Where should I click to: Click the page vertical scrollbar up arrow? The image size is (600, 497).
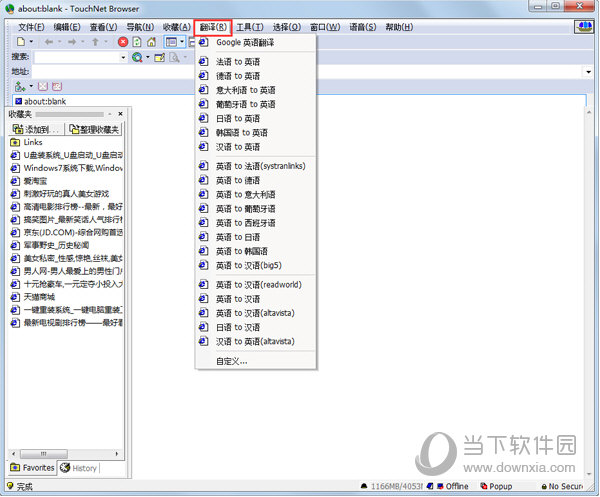589,112
